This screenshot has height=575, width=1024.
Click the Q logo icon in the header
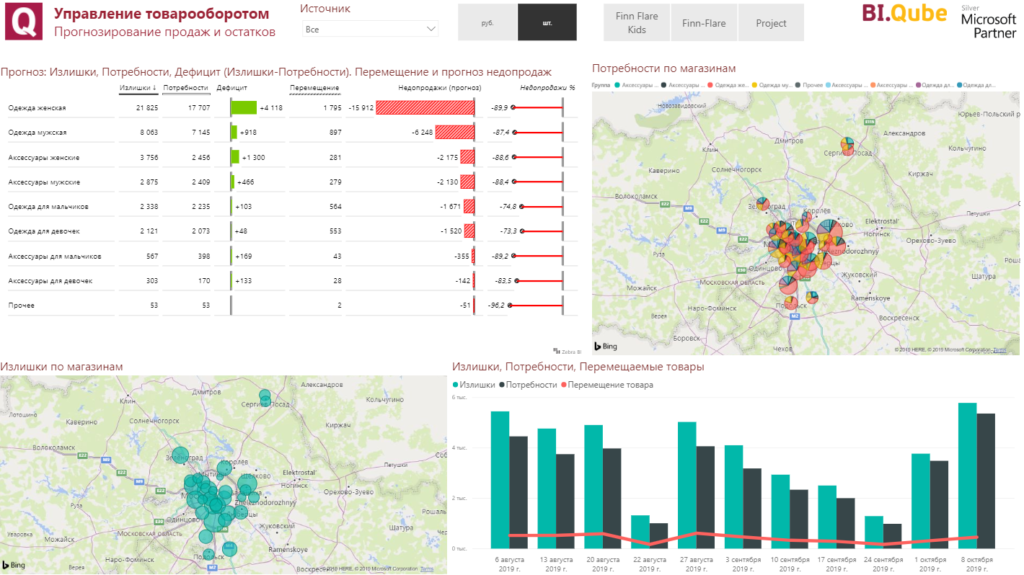click(x=24, y=21)
